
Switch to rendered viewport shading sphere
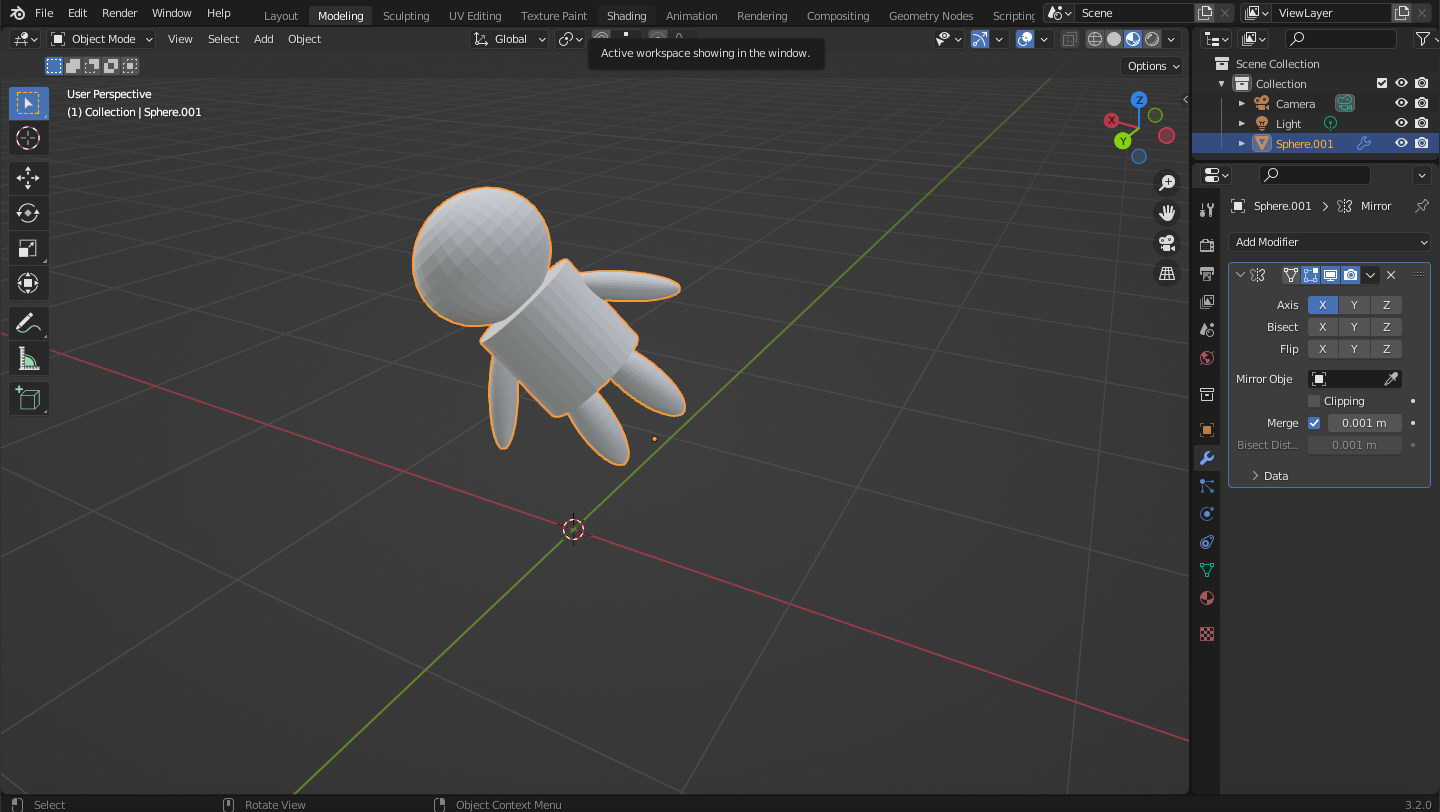(x=1152, y=39)
